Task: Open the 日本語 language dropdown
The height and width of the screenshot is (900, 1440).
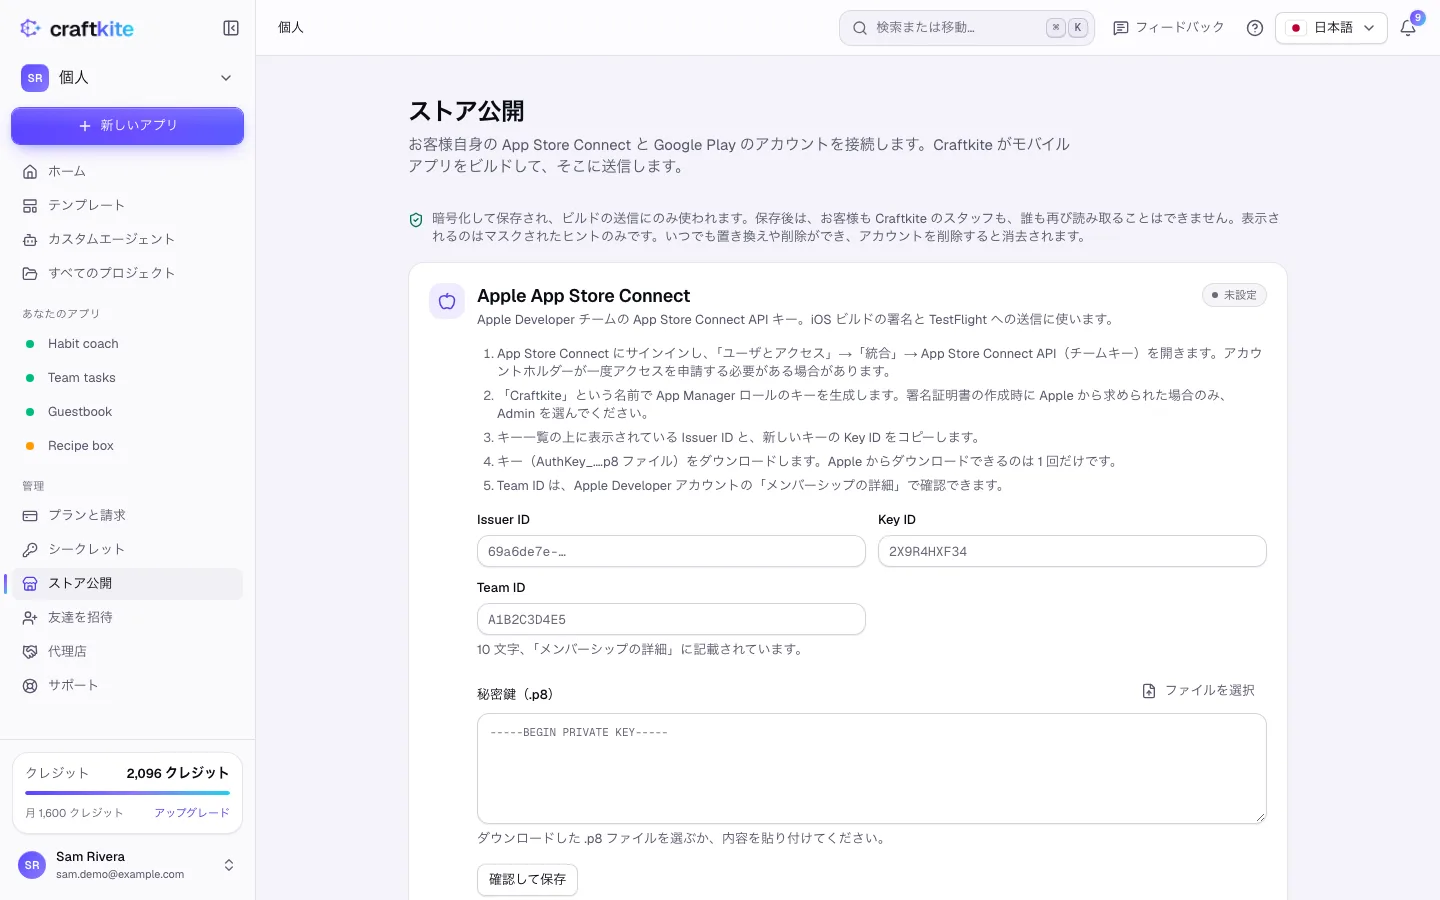Action: (1331, 28)
